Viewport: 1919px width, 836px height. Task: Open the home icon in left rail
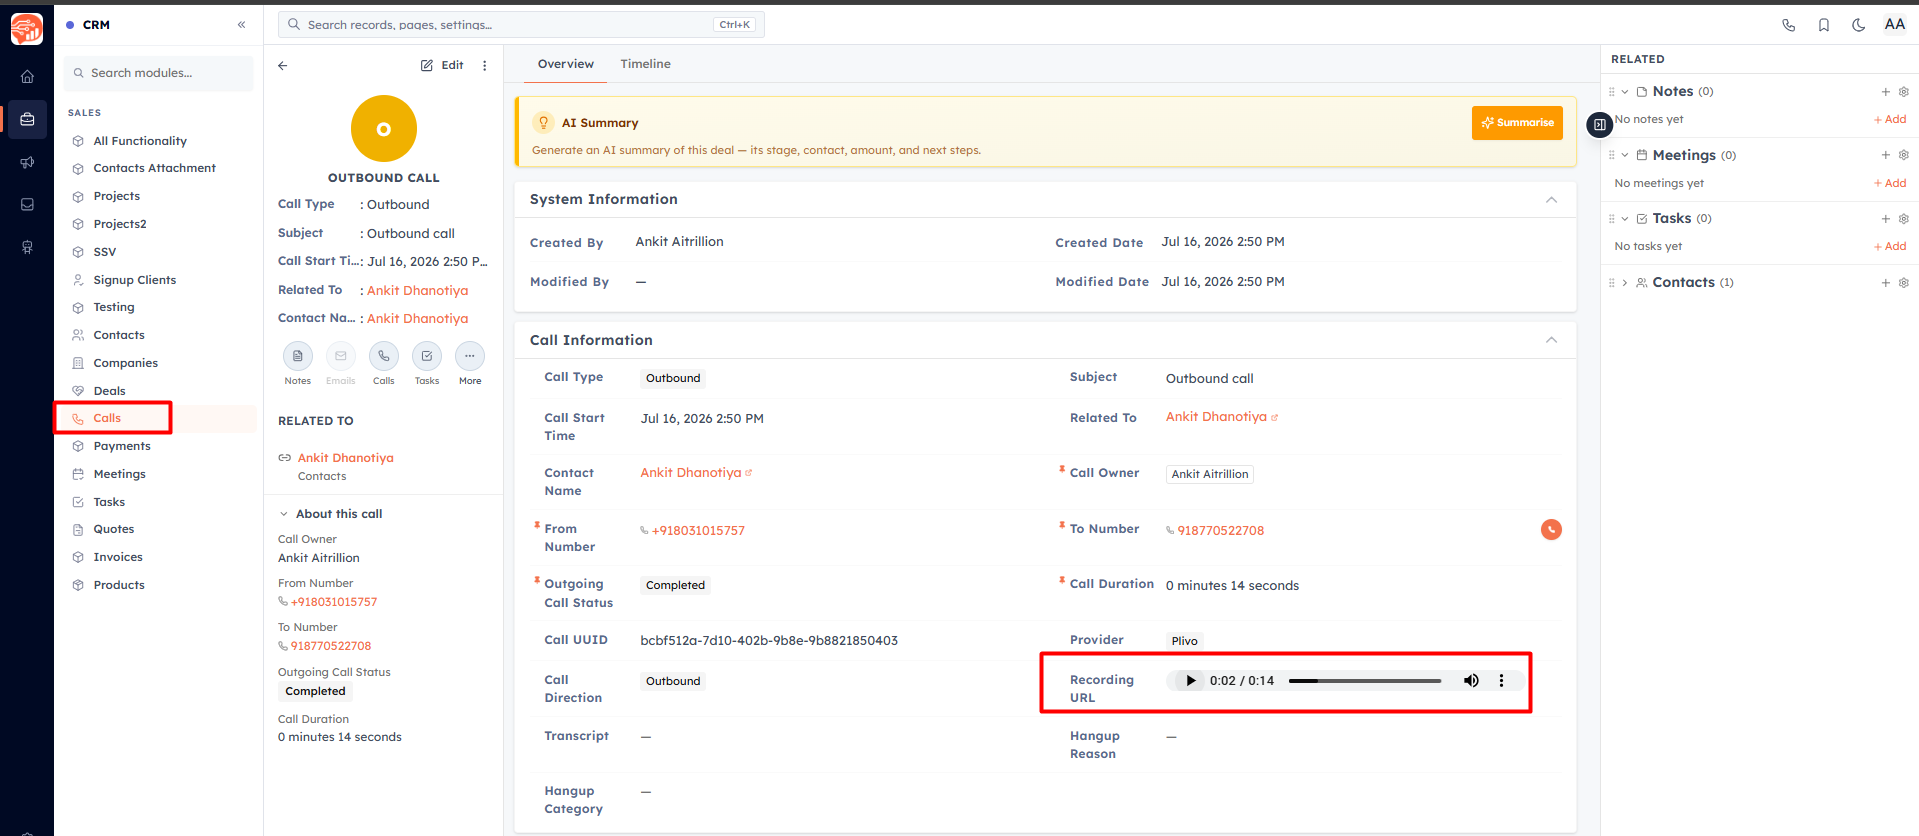[27, 76]
